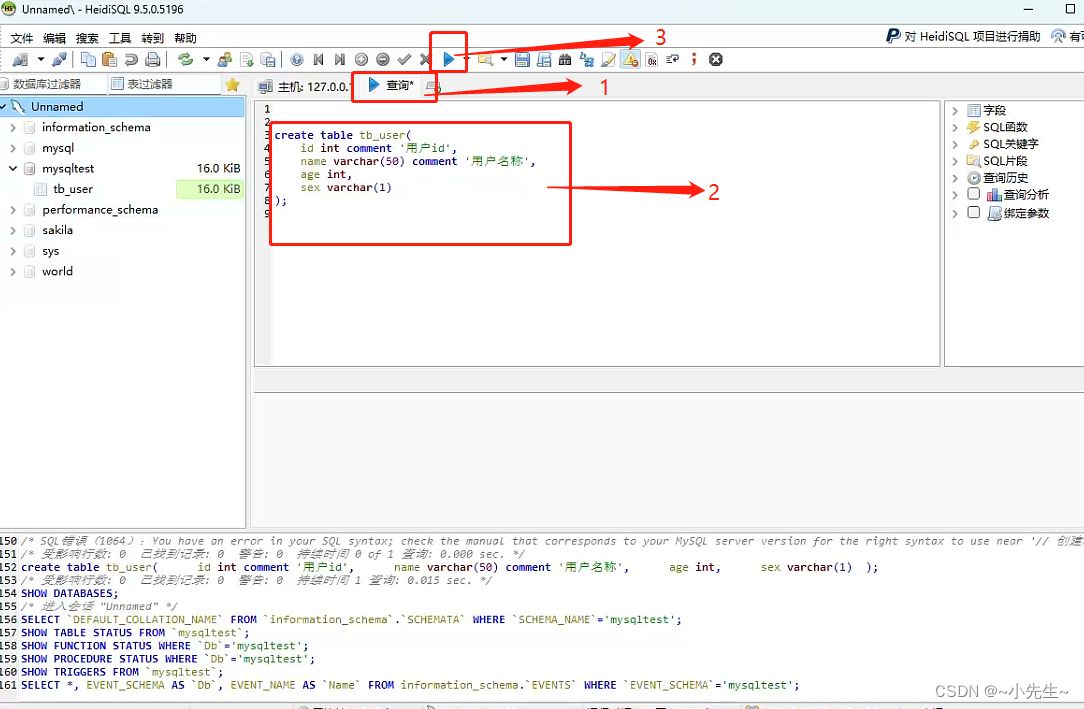Screen dimensions: 1084x709
Task: Expand the information_schema database node
Action: [x=12, y=128]
